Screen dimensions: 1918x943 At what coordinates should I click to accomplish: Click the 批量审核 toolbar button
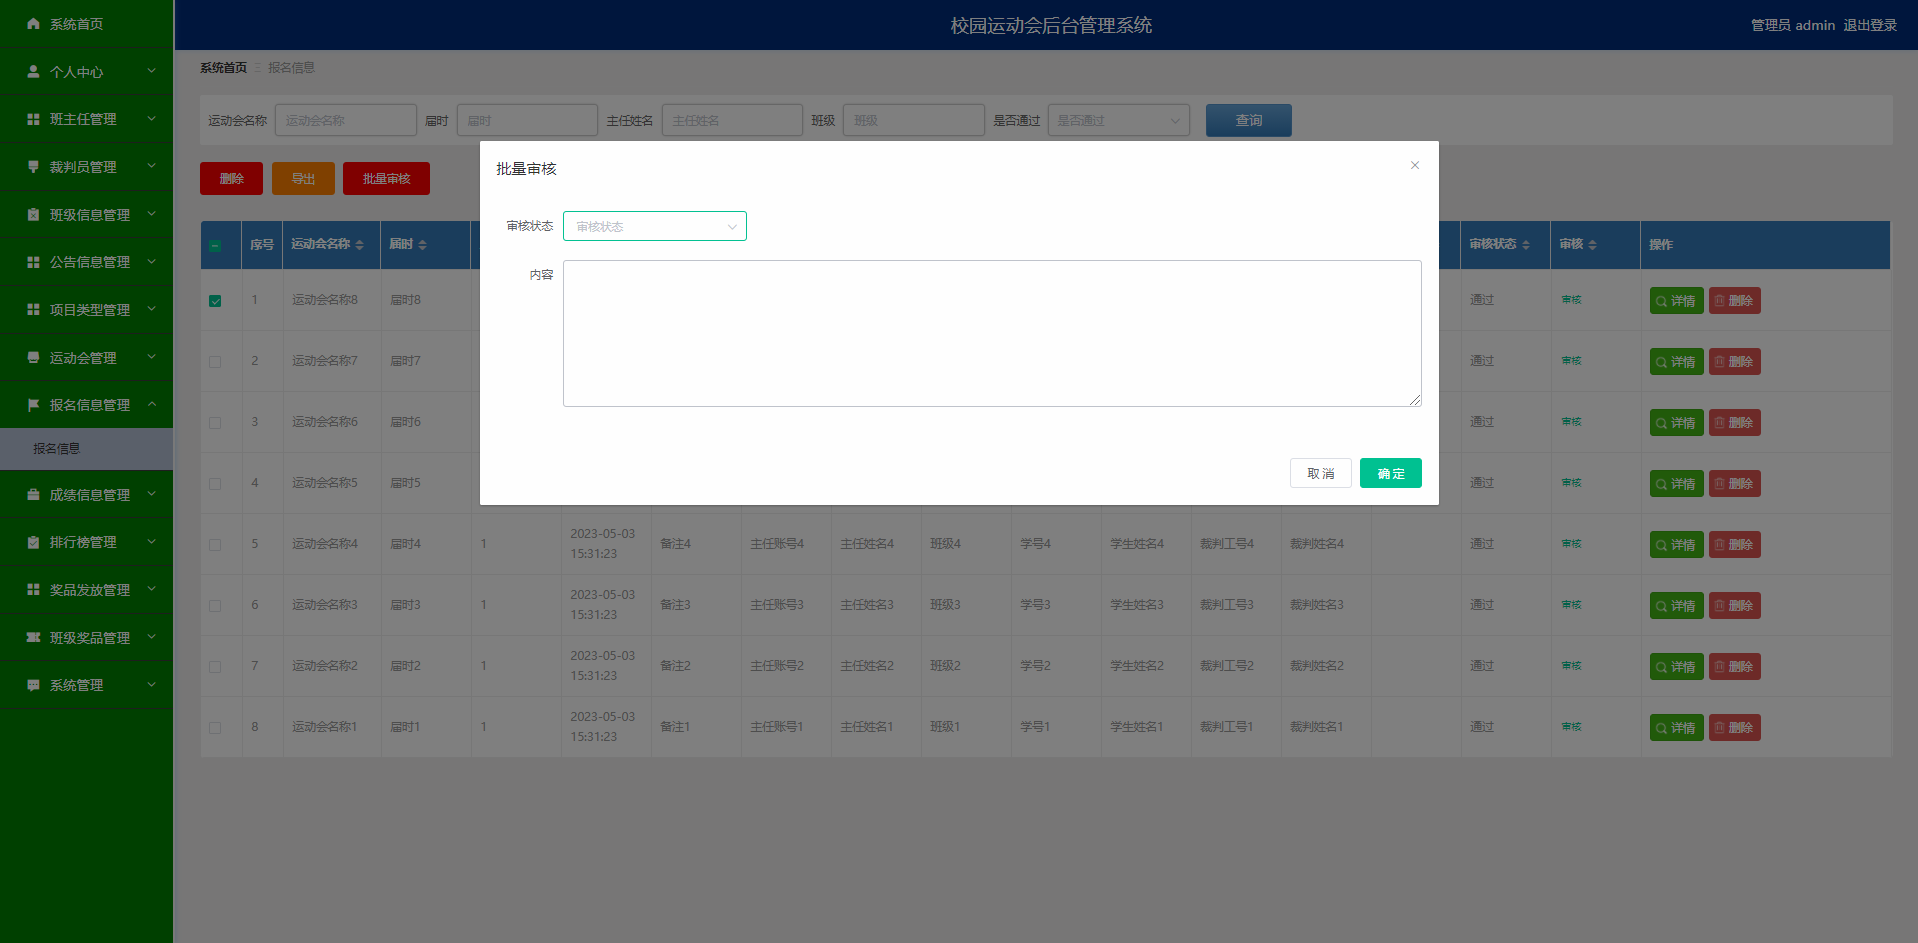[x=386, y=178]
